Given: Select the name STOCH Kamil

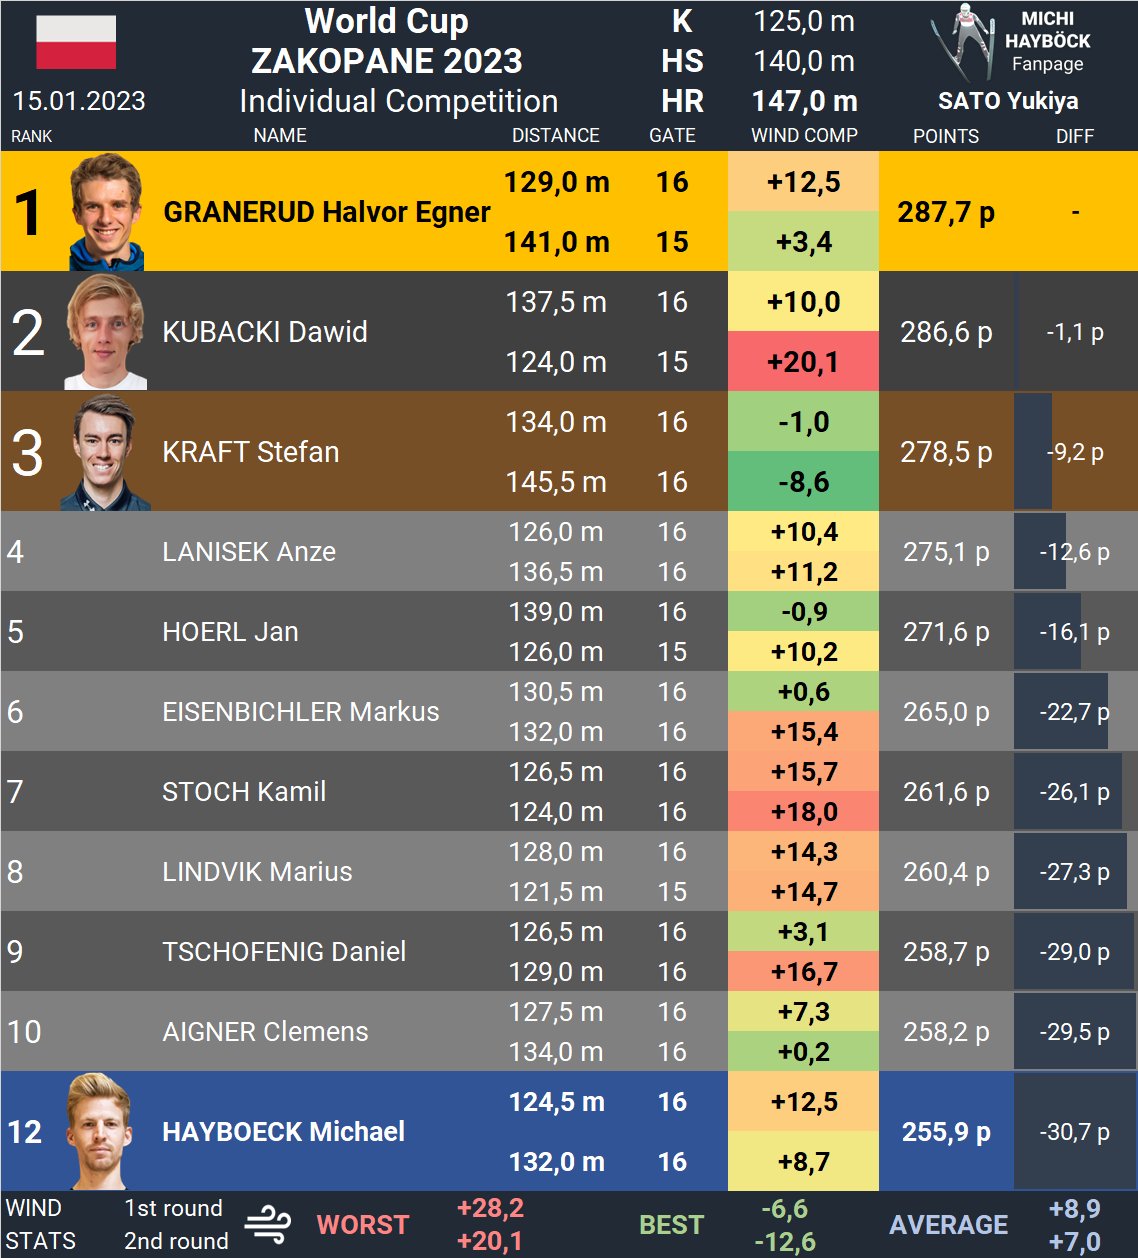Looking at the screenshot, I should point(244,792).
